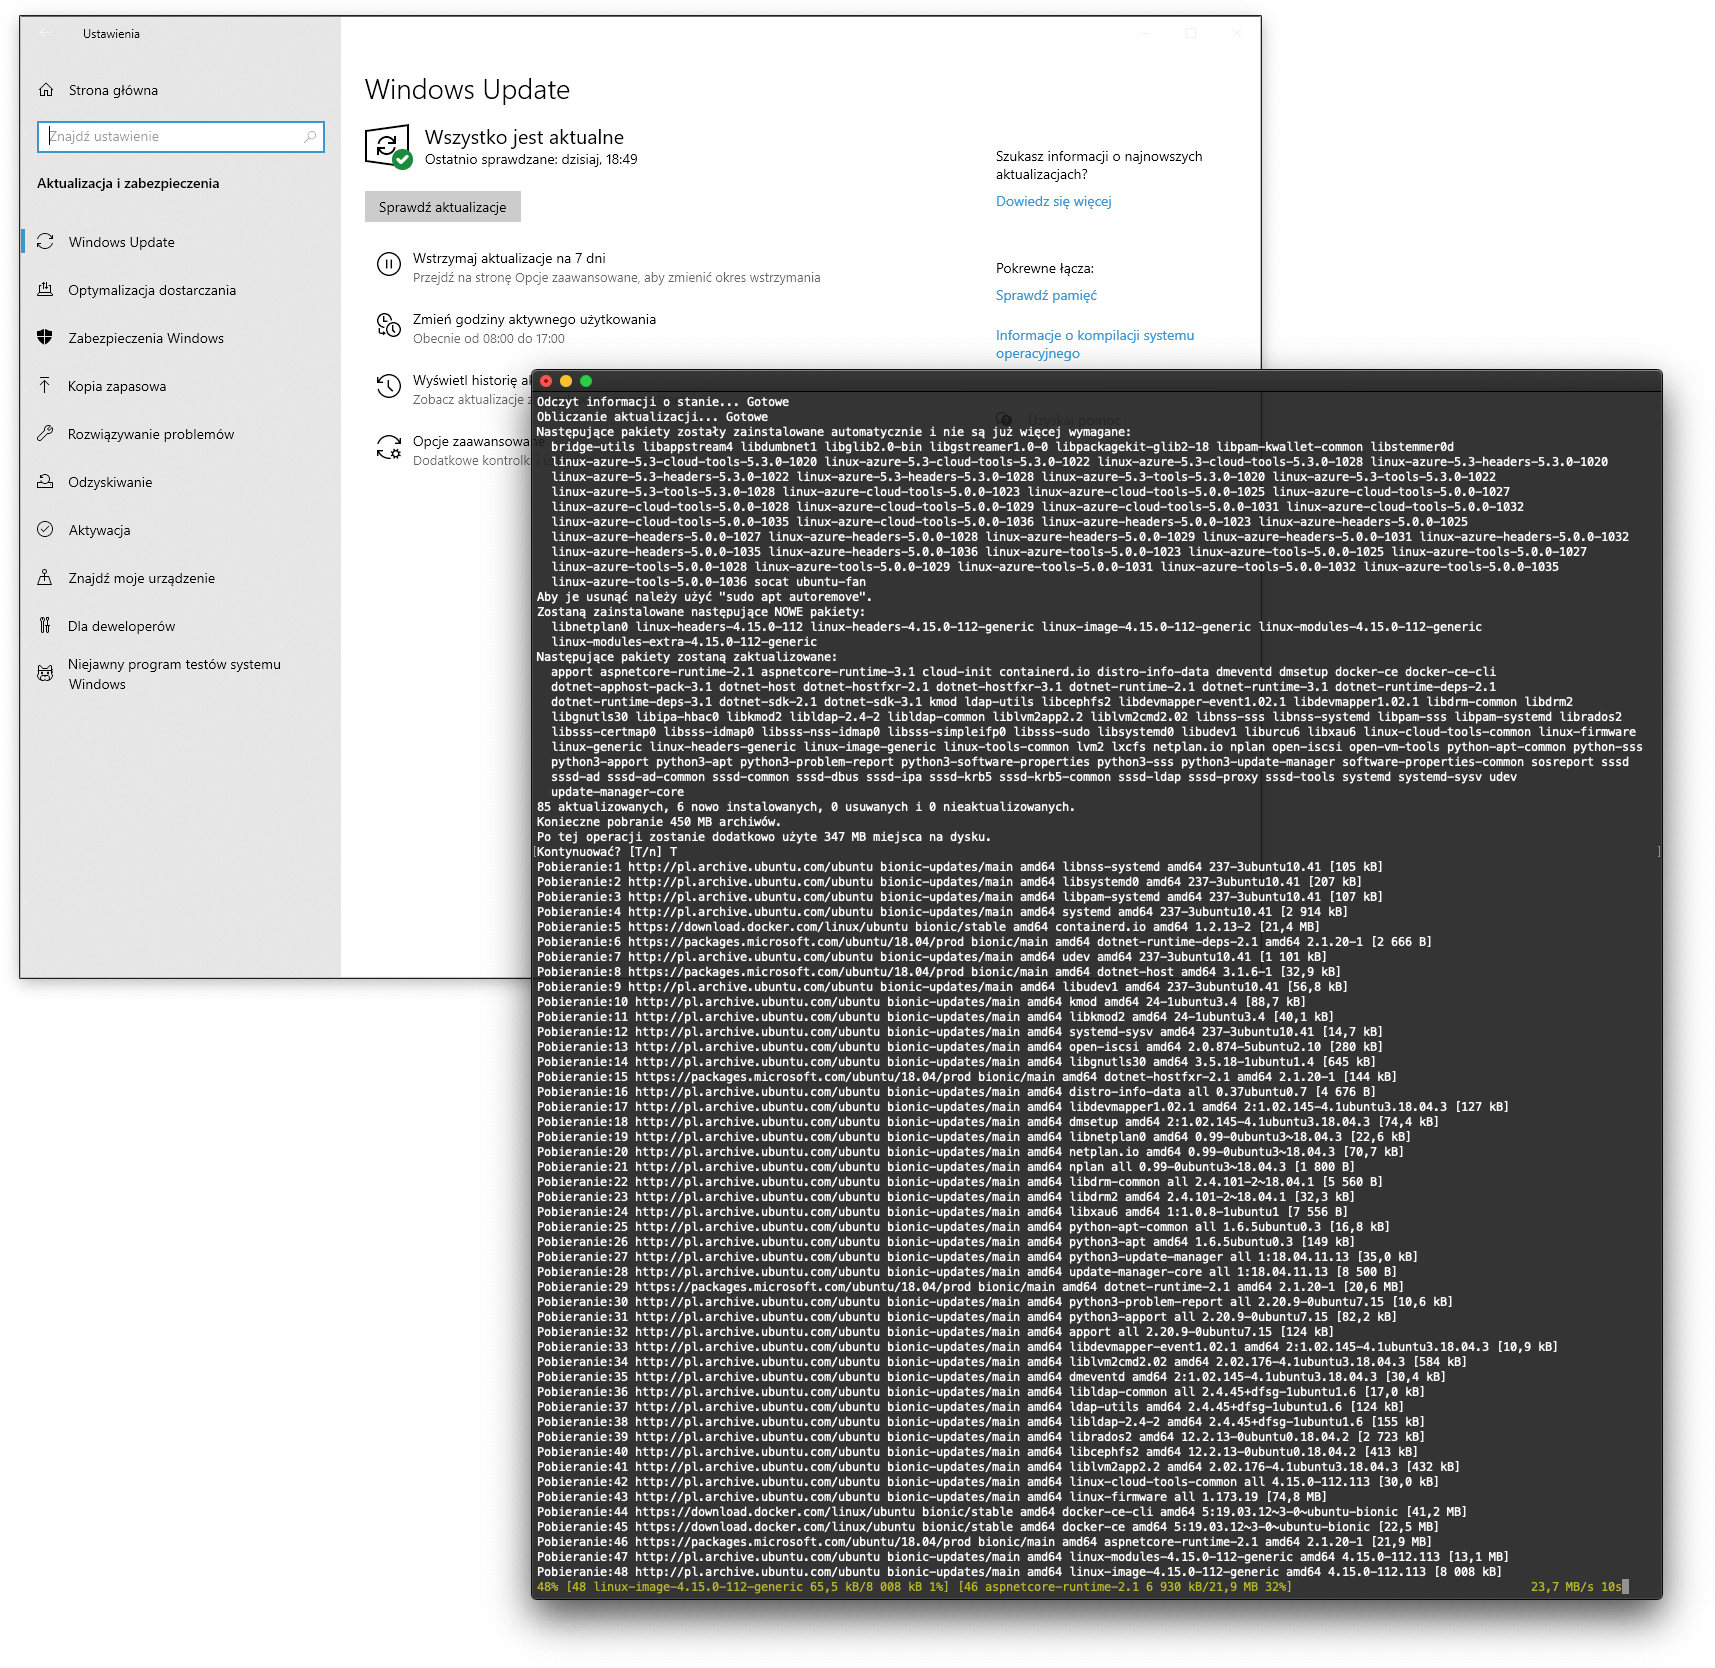The height and width of the screenshot is (1668, 1715).
Task: Click the Windows Insider program icon
Action: 45,674
